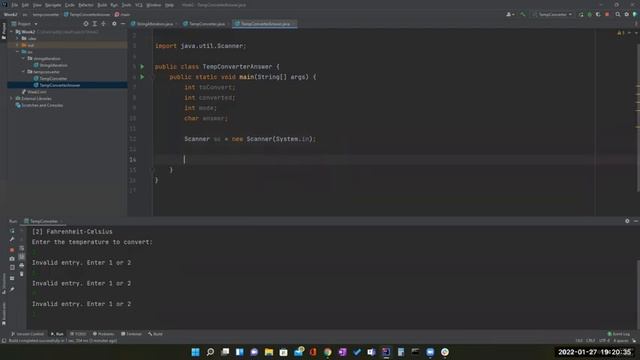Viewport: 640px width, 360px height.
Task: Stop the running process in Run panel
Action: pos(12,249)
